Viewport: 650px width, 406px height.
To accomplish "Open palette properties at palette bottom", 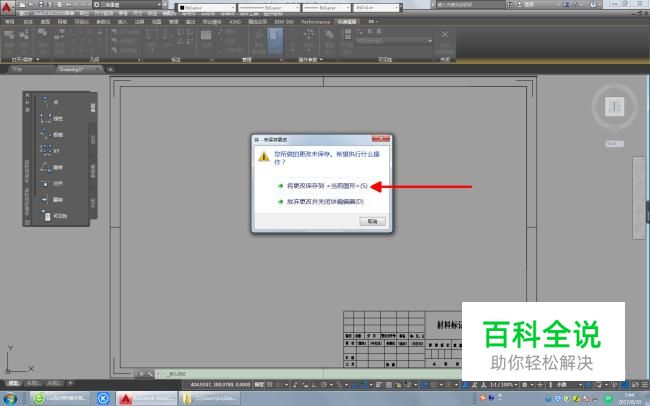I will [x=27, y=222].
